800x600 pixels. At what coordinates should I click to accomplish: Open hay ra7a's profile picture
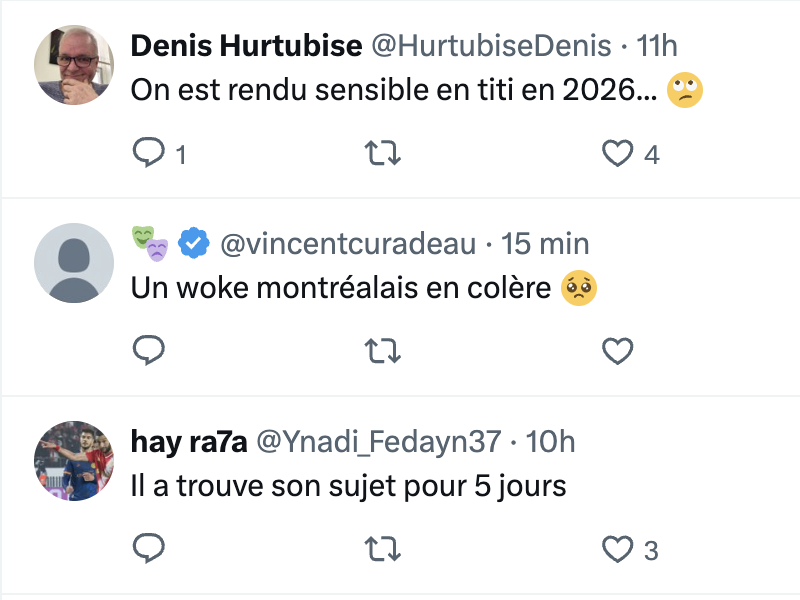(74, 460)
